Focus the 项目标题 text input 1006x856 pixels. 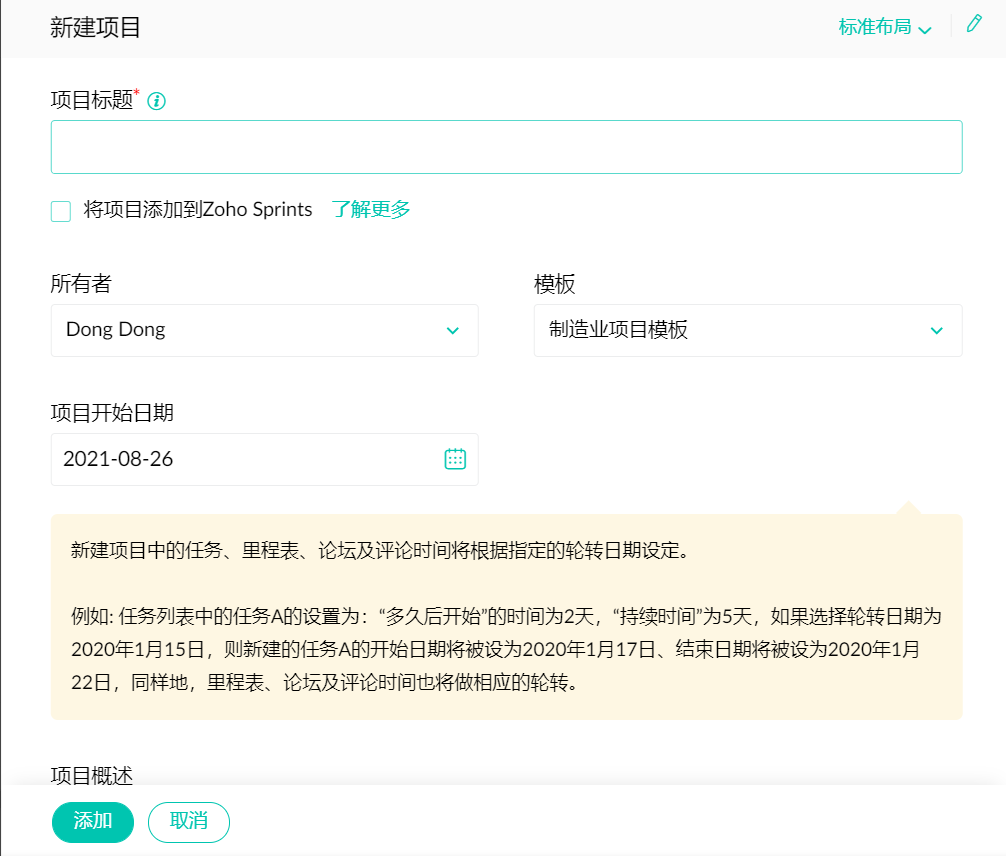[x=506, y=148]
